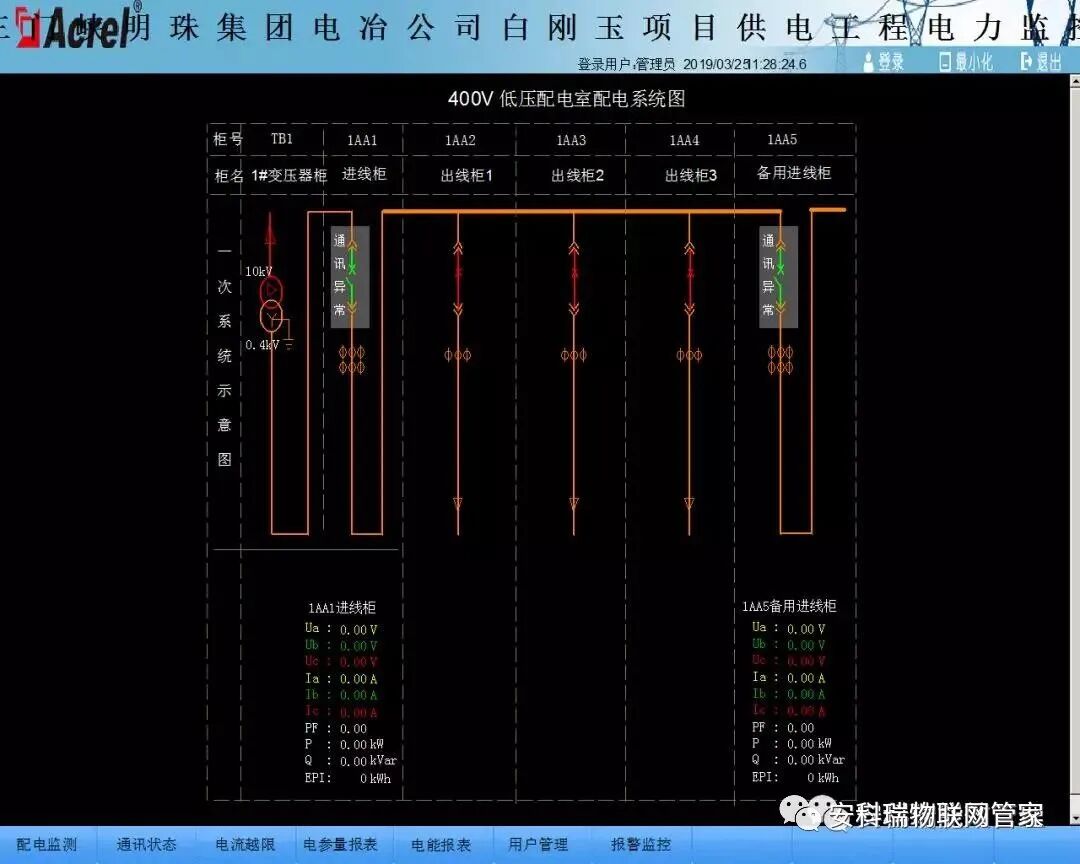Click the 1AA2 outgoing feeder arrow
Screen dimensions: 1080x864
[x=458, y=504]
